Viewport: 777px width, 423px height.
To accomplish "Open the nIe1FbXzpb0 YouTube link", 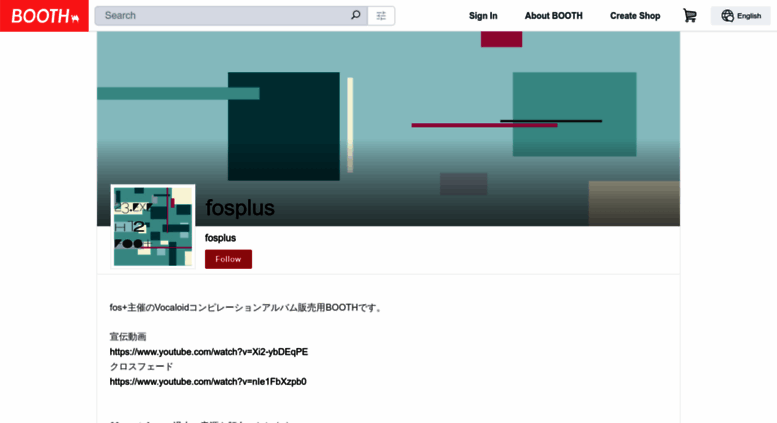I will pyautogui.click(x=208, y=381).
